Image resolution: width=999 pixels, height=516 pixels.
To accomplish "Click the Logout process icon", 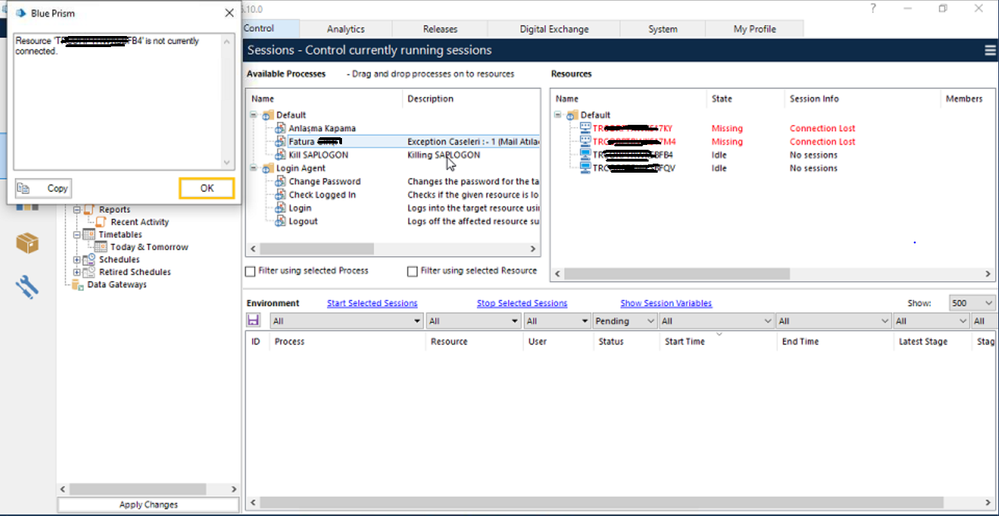I will click(280, 222).
